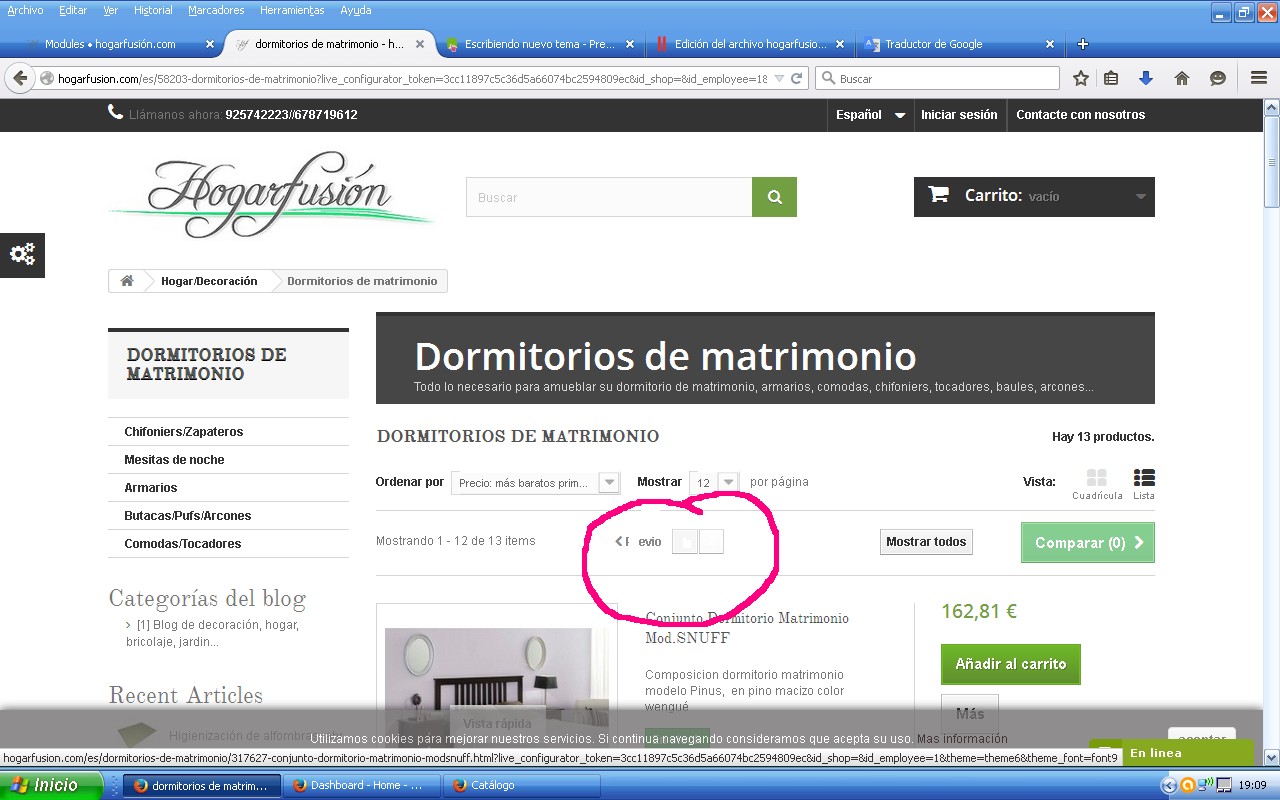Click the taskbar clock showing 19:09

pos(1253,785)
